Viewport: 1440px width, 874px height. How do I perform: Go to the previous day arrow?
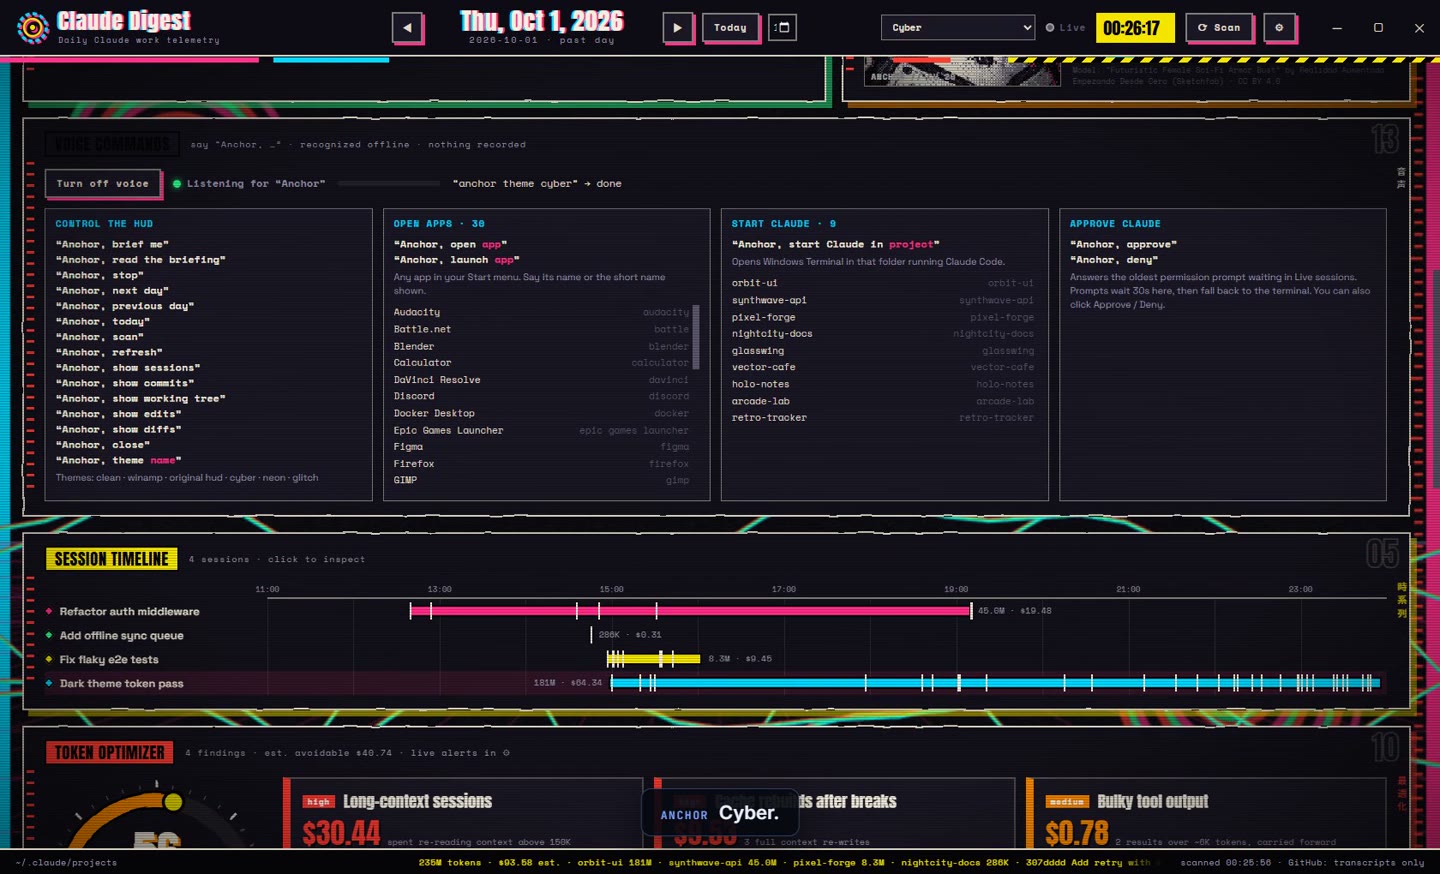pyautogui.click(x=407, y=28)
